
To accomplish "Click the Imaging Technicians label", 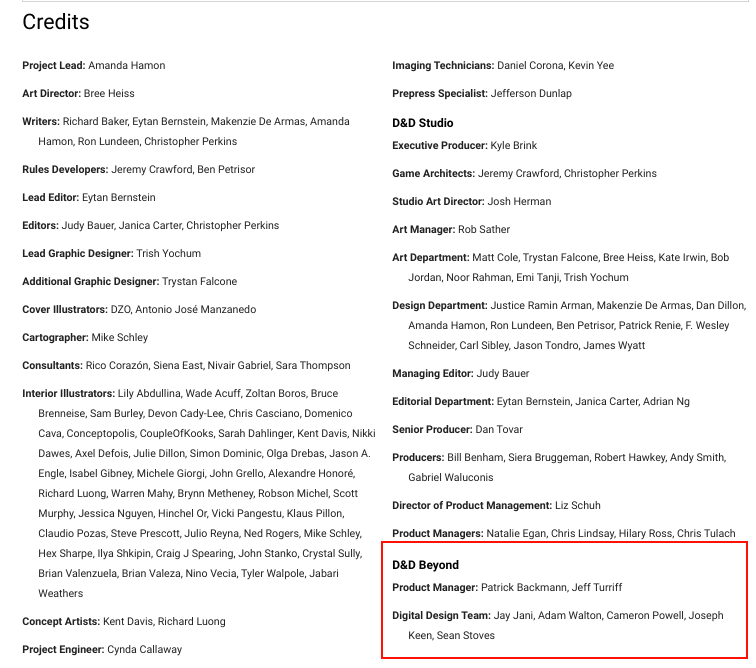I will tap(443, 65).
